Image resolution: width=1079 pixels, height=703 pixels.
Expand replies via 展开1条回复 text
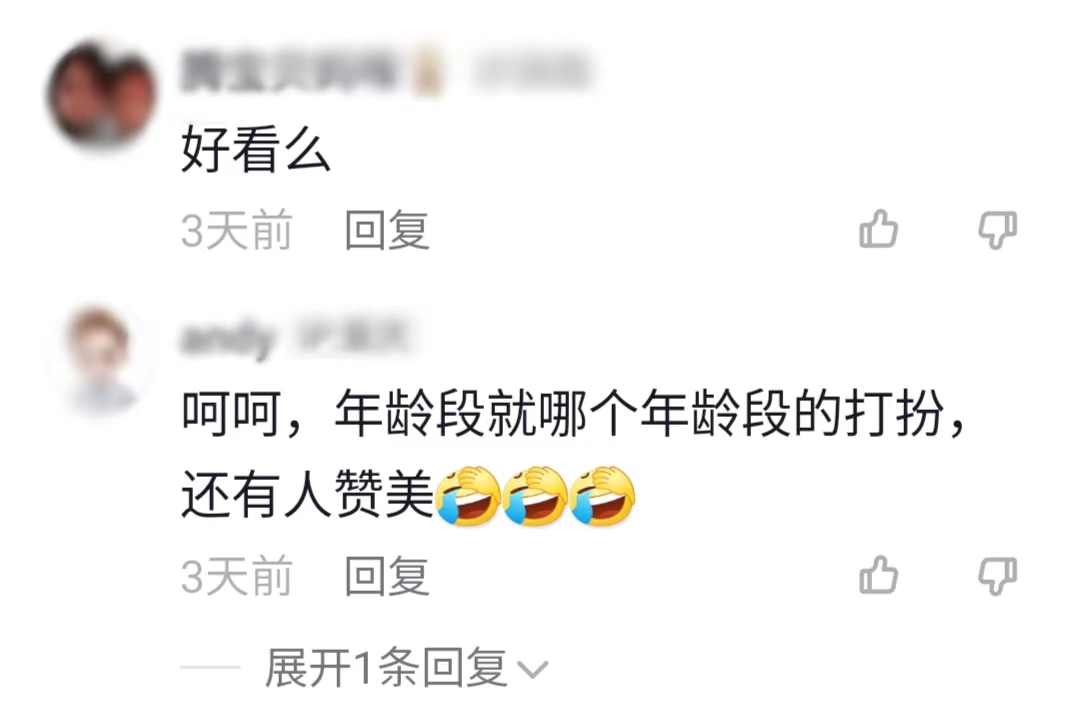point(386,667)
